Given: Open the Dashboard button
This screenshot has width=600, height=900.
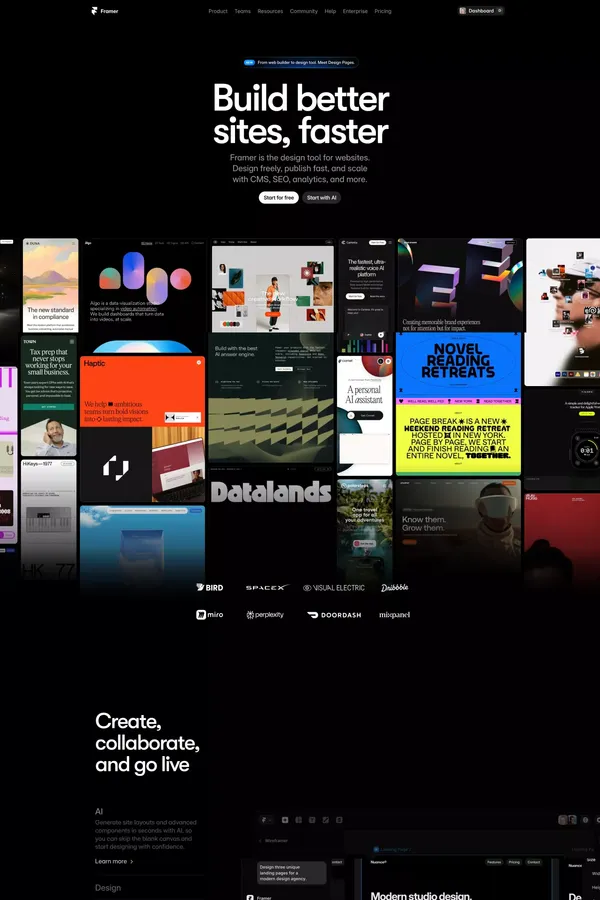Looking at the screenshot, I should coord(481,11).
